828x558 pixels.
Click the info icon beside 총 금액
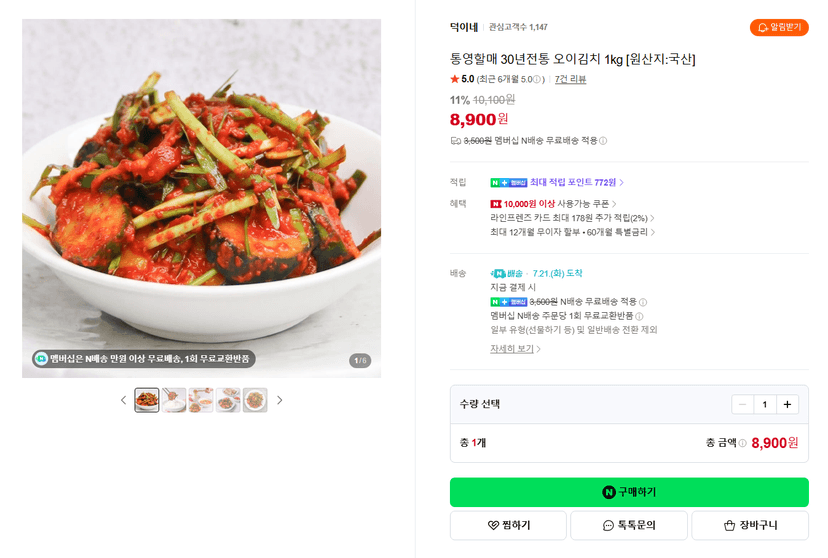(x=742, y=443)
